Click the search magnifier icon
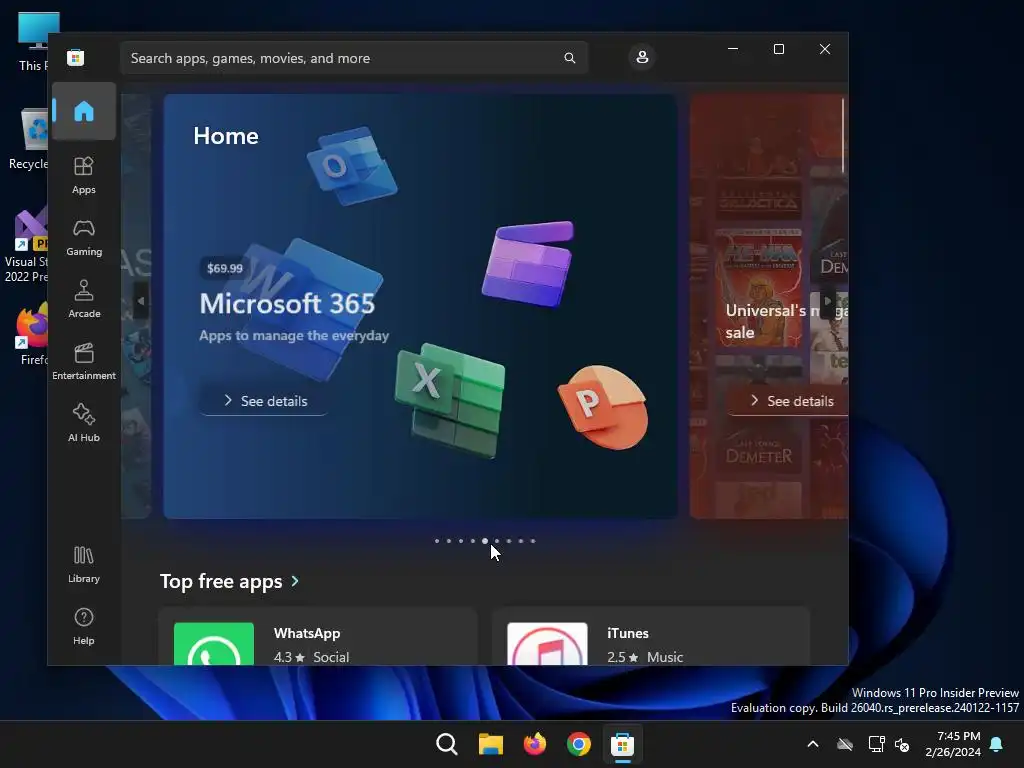Viewport: 1024px width, 768px height. click(569, 58)
